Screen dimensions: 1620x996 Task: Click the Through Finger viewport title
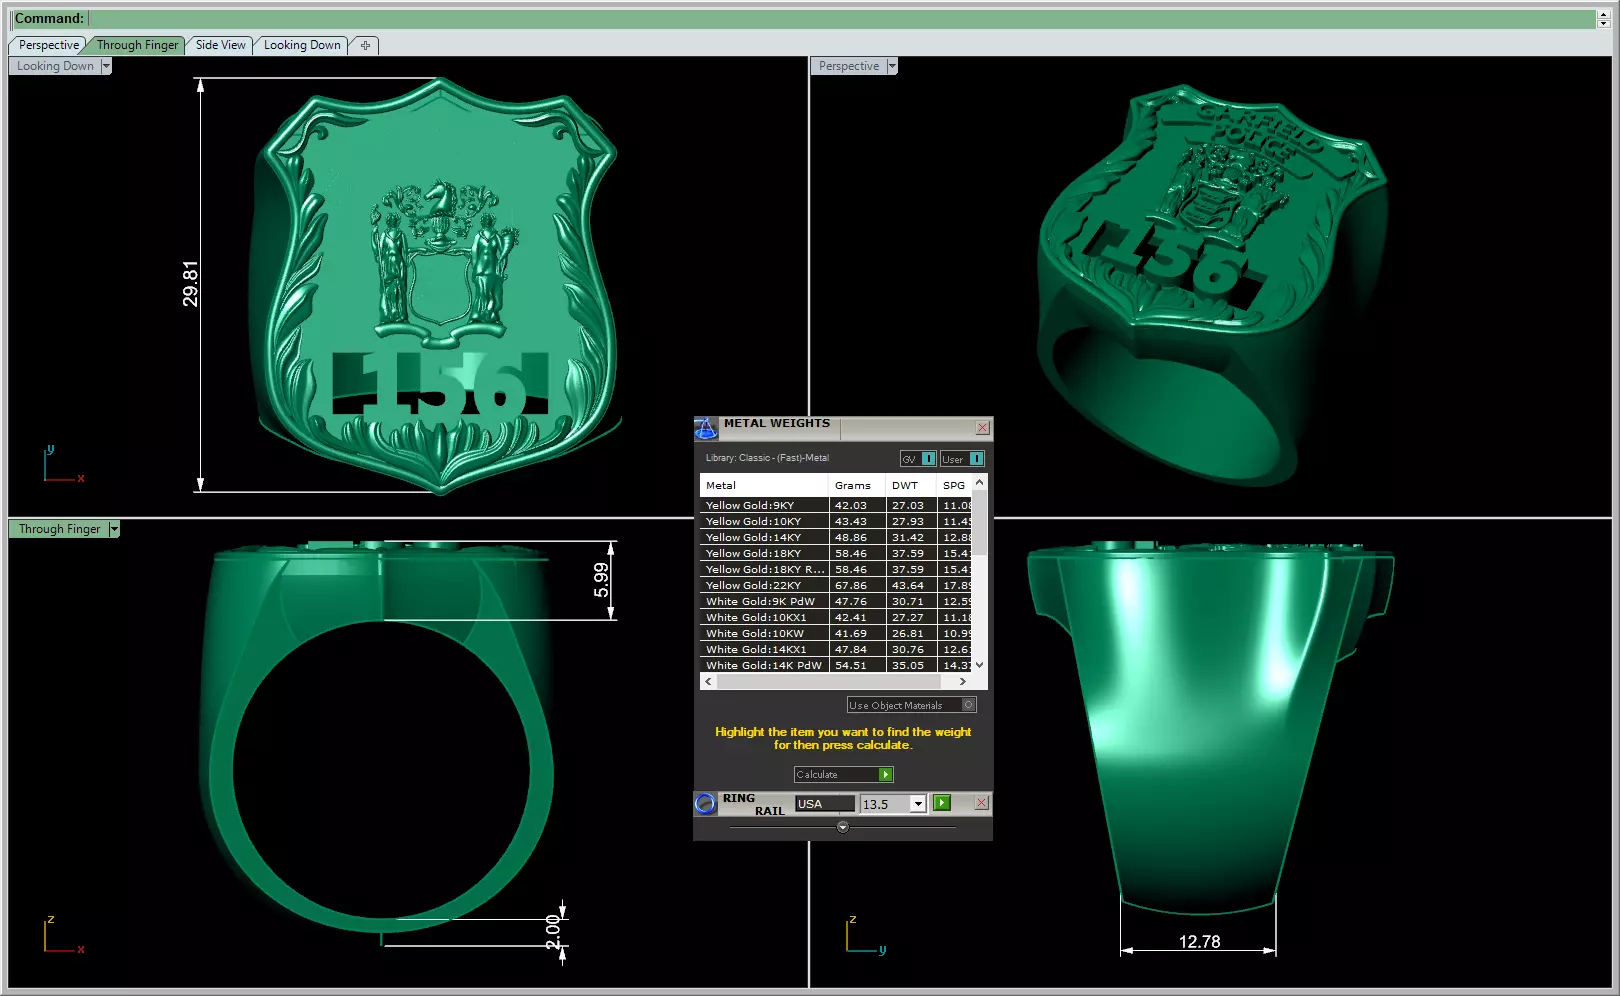[x=59, y=529]
